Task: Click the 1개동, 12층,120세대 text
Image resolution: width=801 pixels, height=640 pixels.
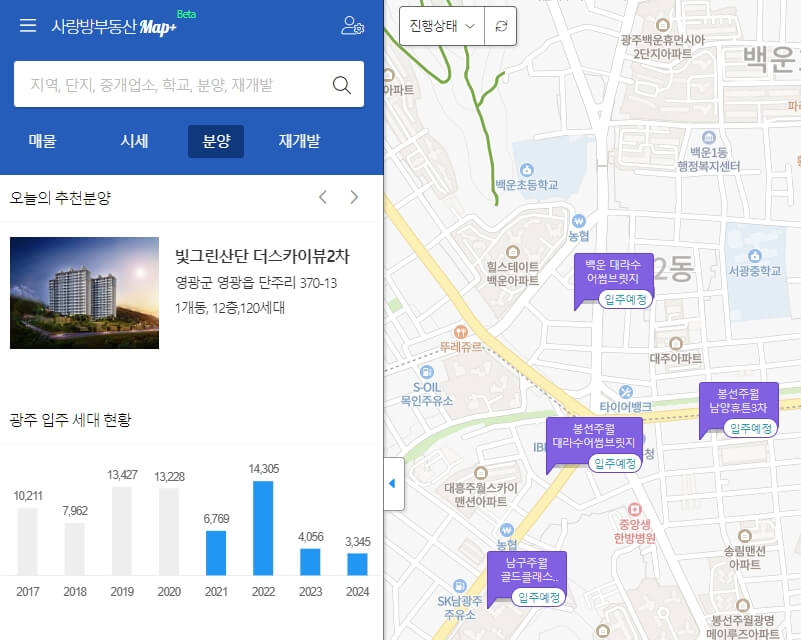Action: (x=230, y=308)
